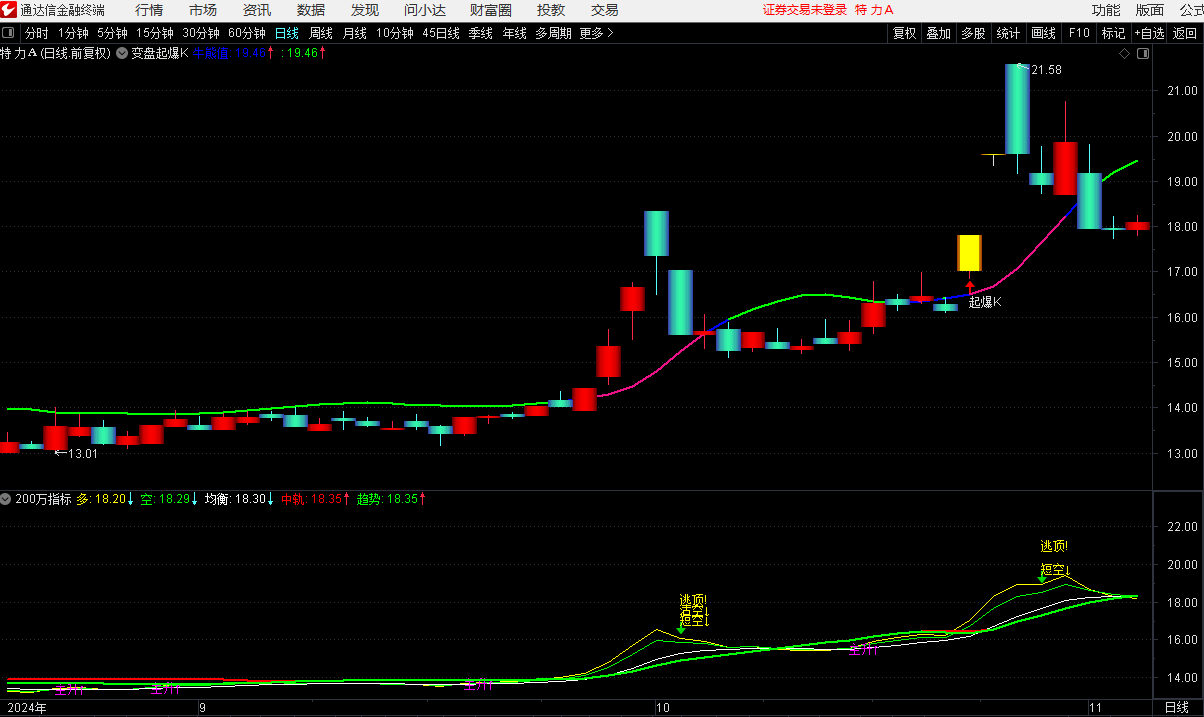1204x717 pixels.
Task: Open the 市场 menu
Action: coord(203,10)
